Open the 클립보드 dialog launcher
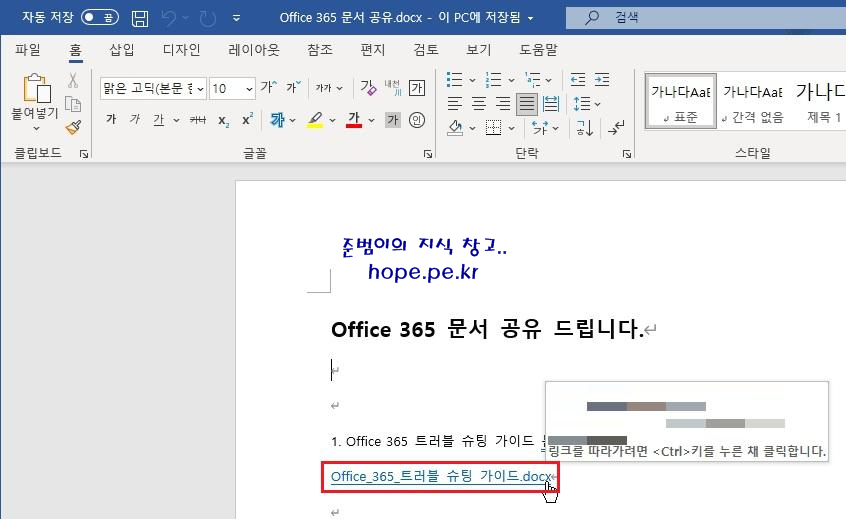The height and width of the screenshot is (519, 846). (x=84, y=154)
